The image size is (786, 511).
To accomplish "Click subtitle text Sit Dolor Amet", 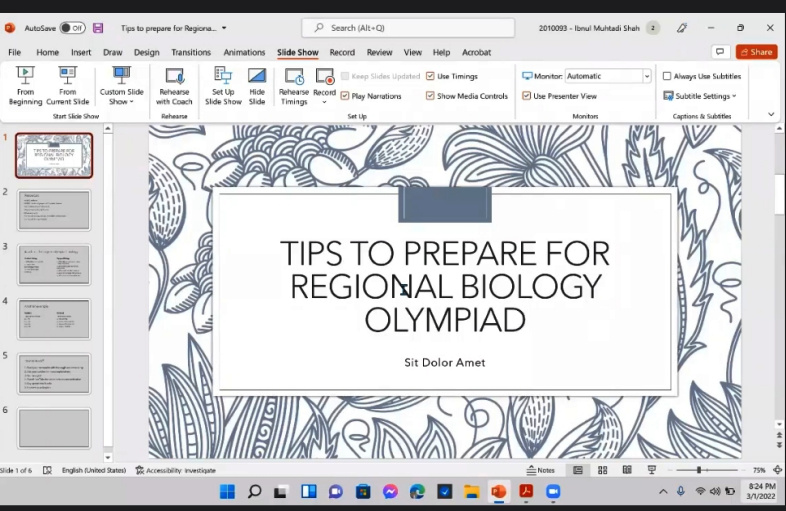I will 445,363.
